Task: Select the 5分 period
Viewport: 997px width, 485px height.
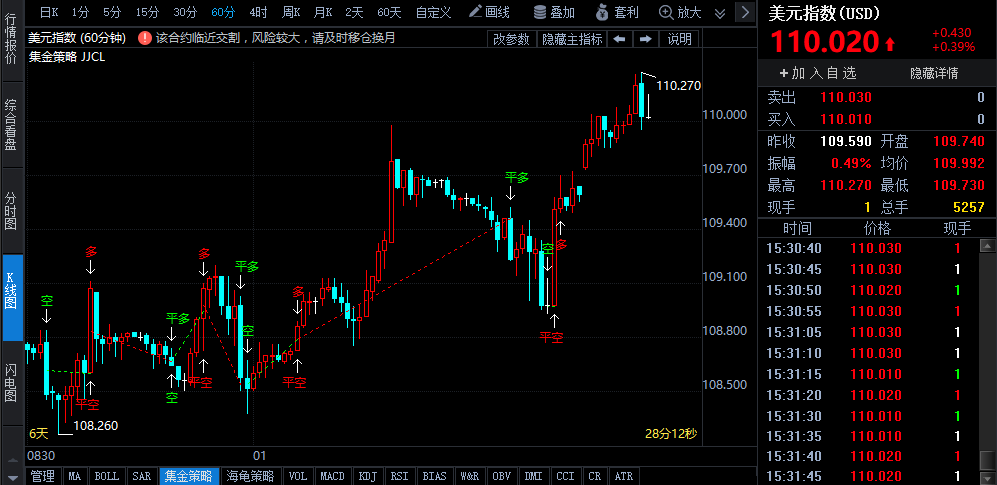Action: point(111,11)
